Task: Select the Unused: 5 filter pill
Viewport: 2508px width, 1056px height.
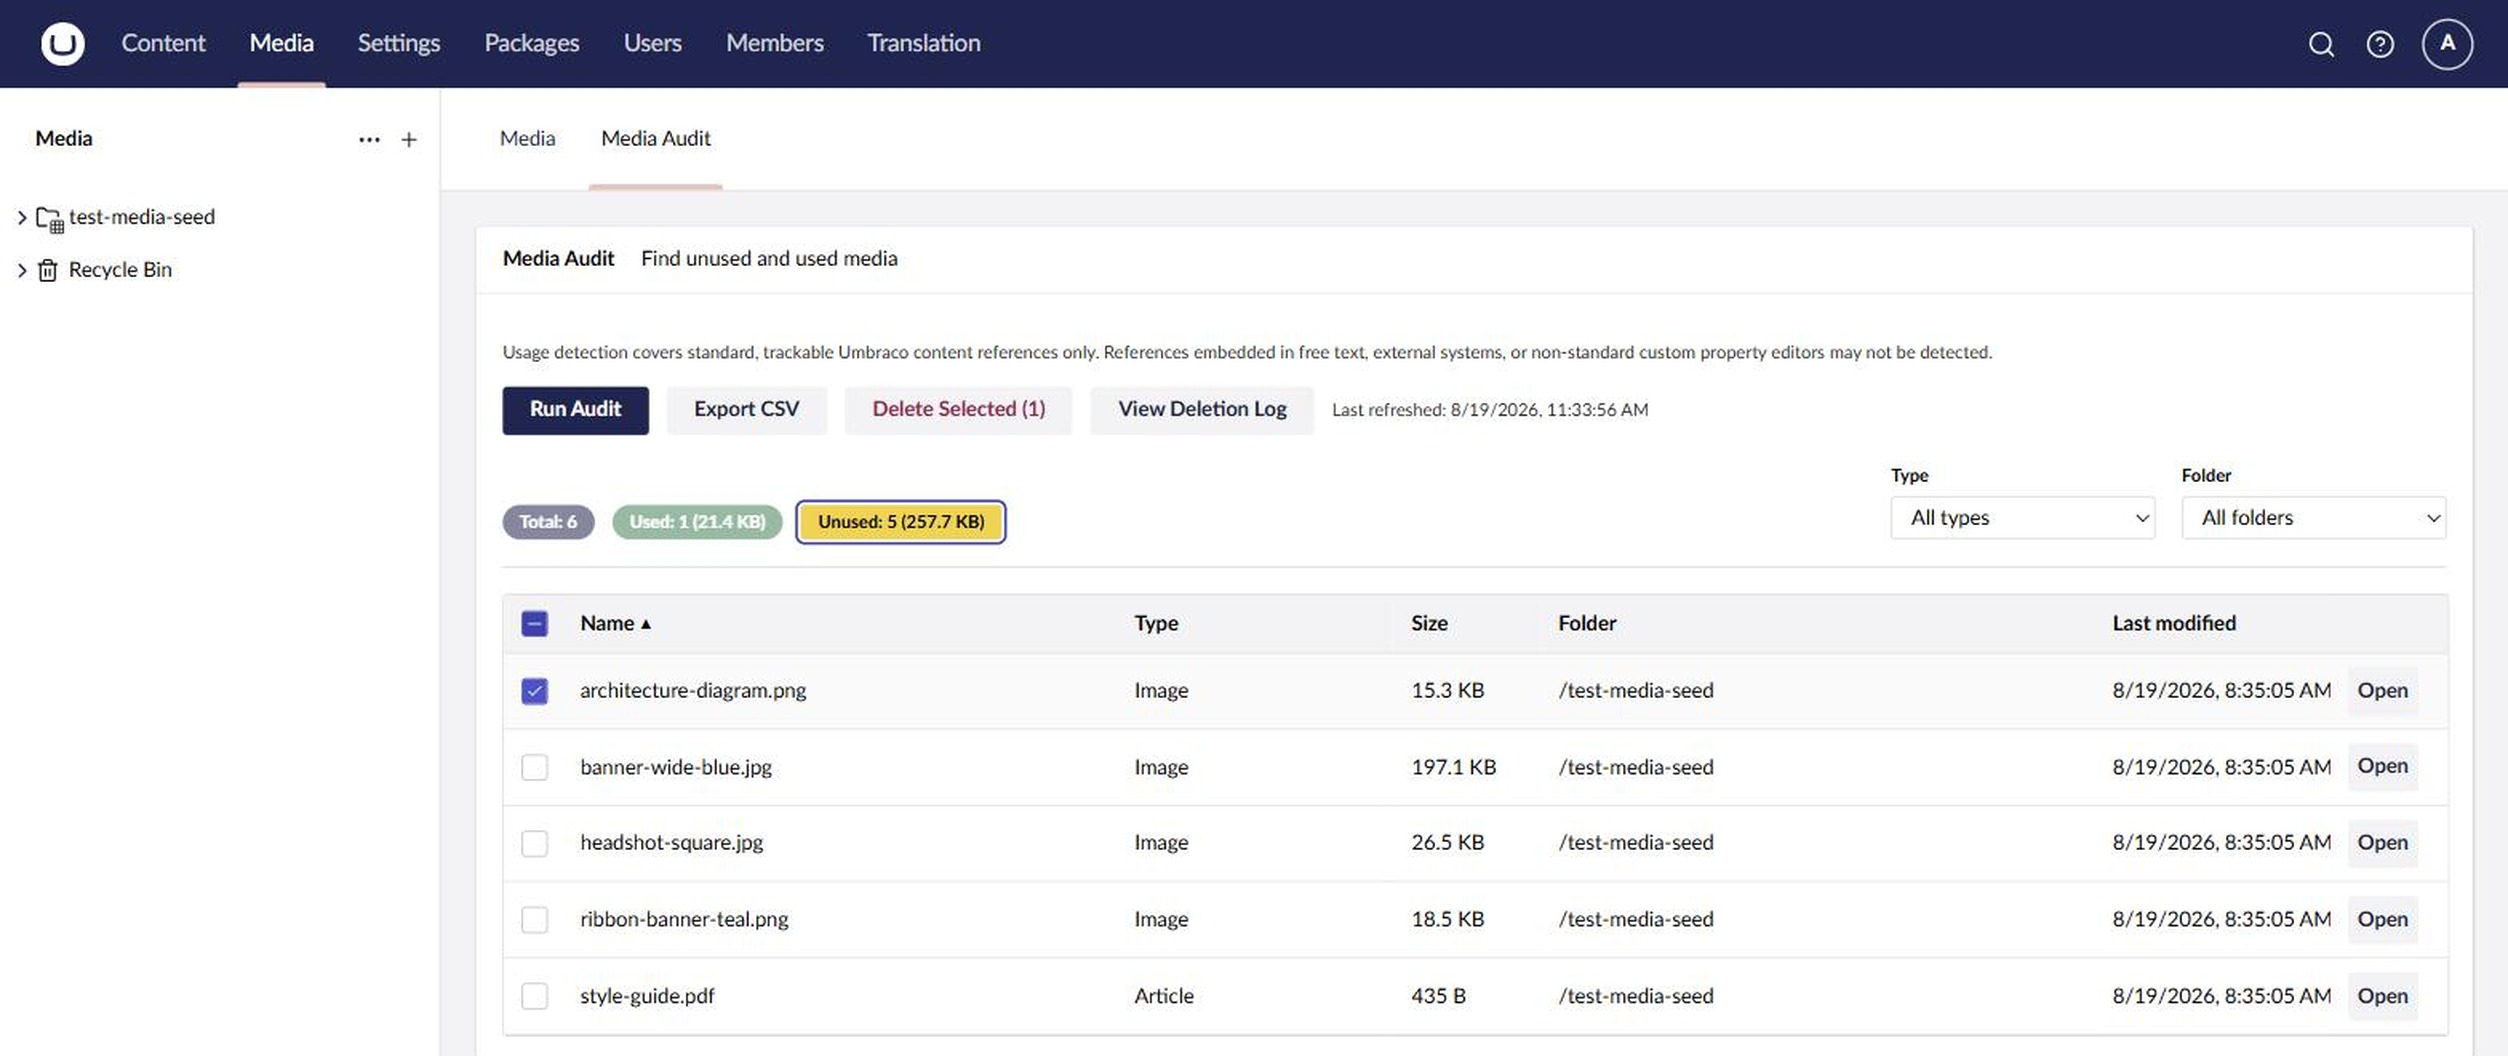Action: point(901,522)
